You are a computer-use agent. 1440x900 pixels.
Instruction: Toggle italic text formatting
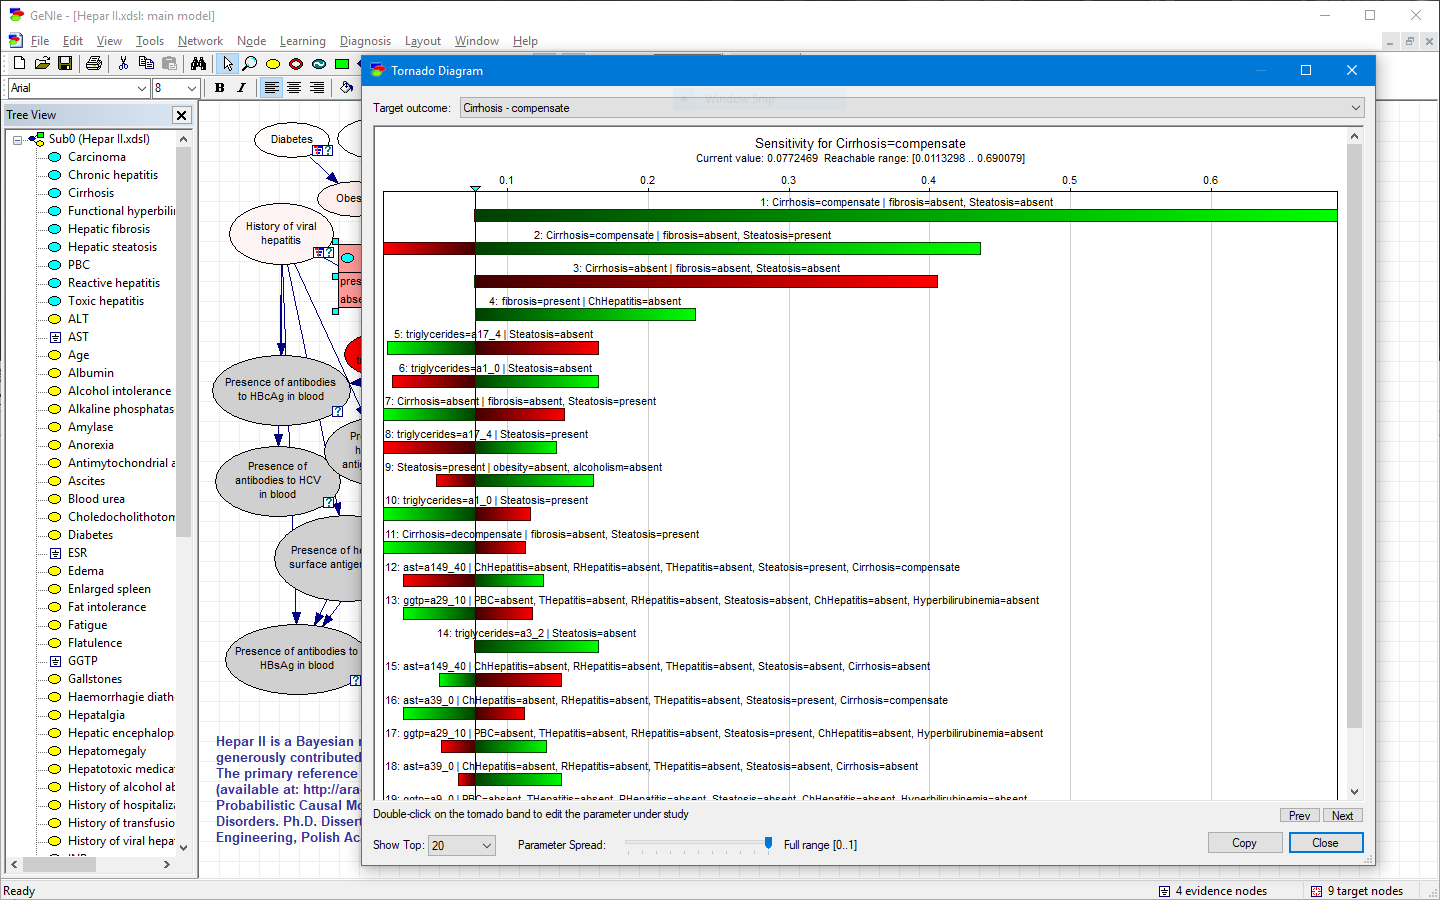[x=242, y=88]
